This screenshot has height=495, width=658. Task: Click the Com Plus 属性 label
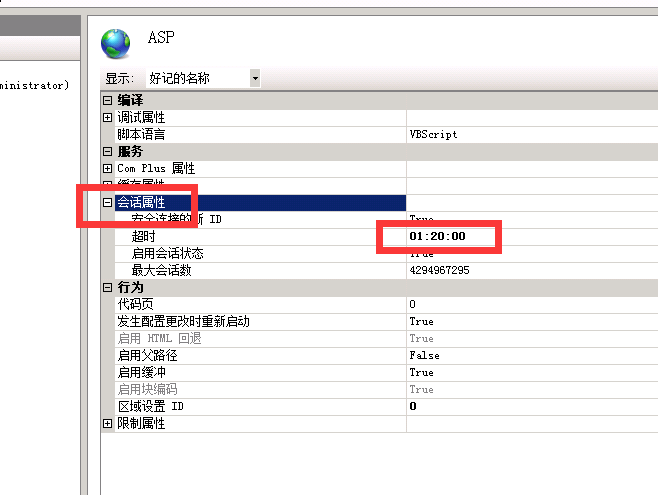click(x=156, y=169)
